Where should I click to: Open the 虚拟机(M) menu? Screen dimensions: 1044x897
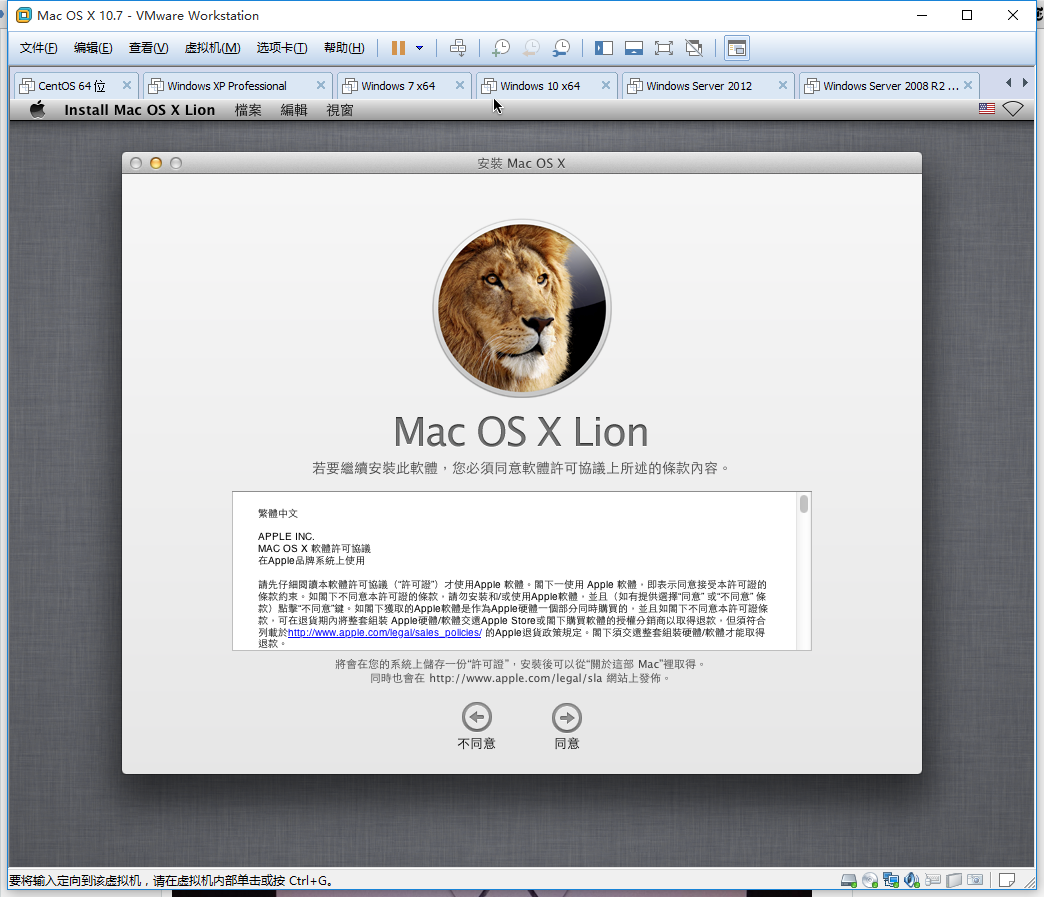pyautogui.click(x=212, y=48)
